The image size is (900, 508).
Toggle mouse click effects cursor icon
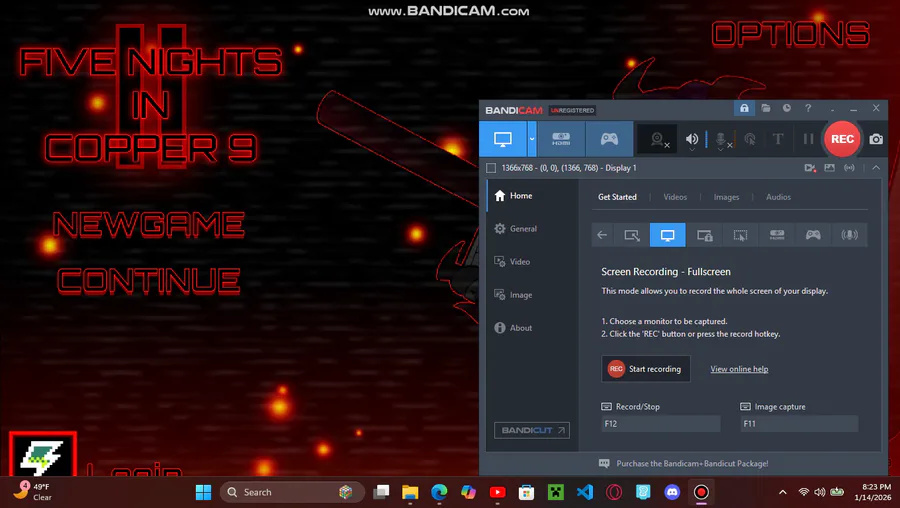point(750,139)
